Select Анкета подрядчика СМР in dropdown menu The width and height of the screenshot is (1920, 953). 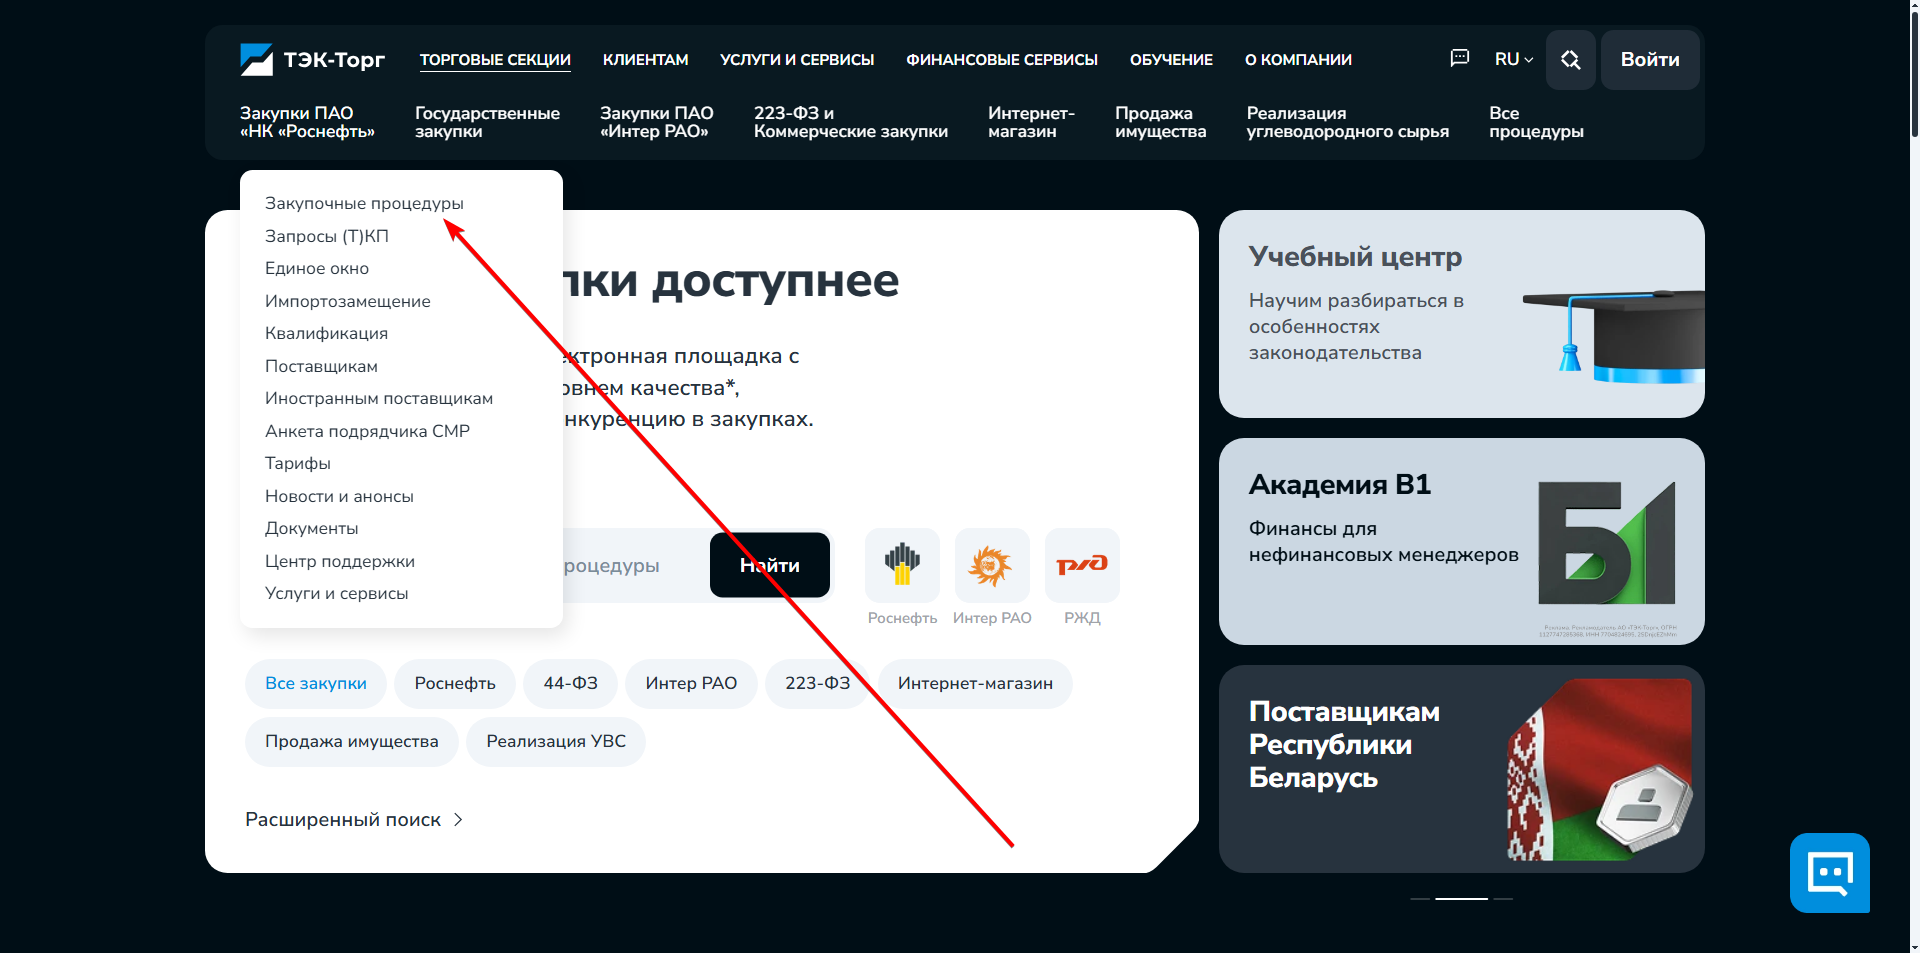coord(367,431)
